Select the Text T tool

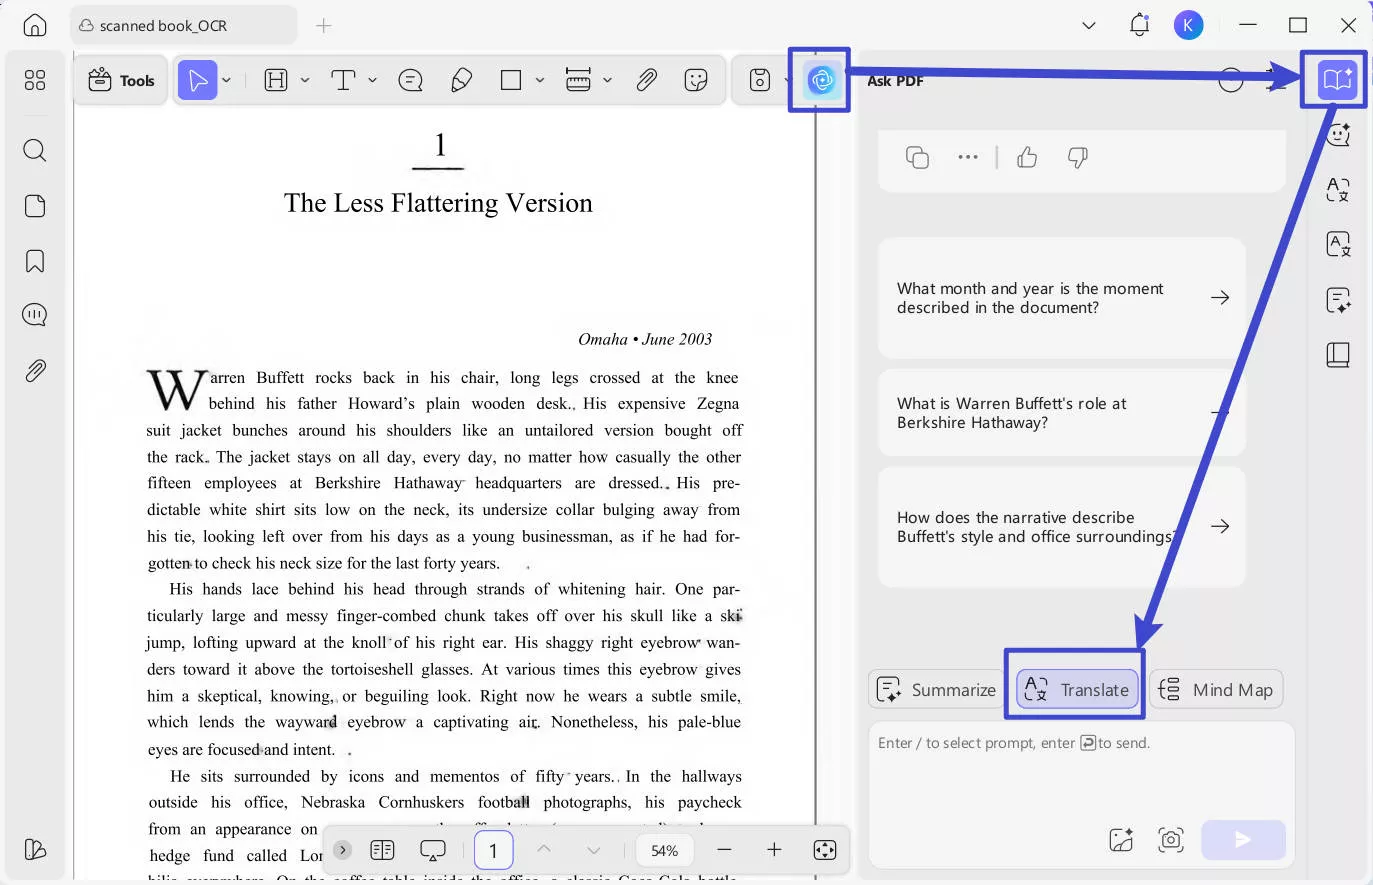[343, 80]
